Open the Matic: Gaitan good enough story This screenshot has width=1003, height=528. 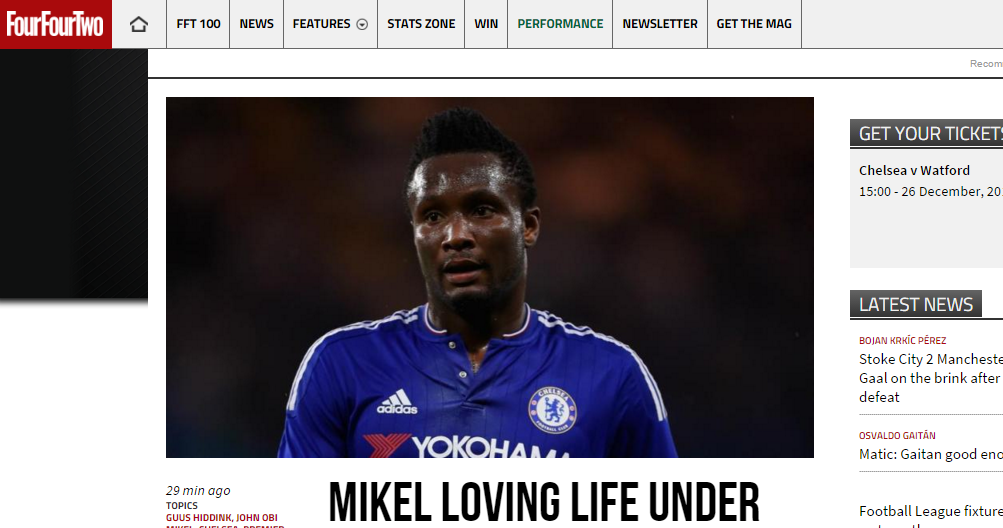(931, 454)
